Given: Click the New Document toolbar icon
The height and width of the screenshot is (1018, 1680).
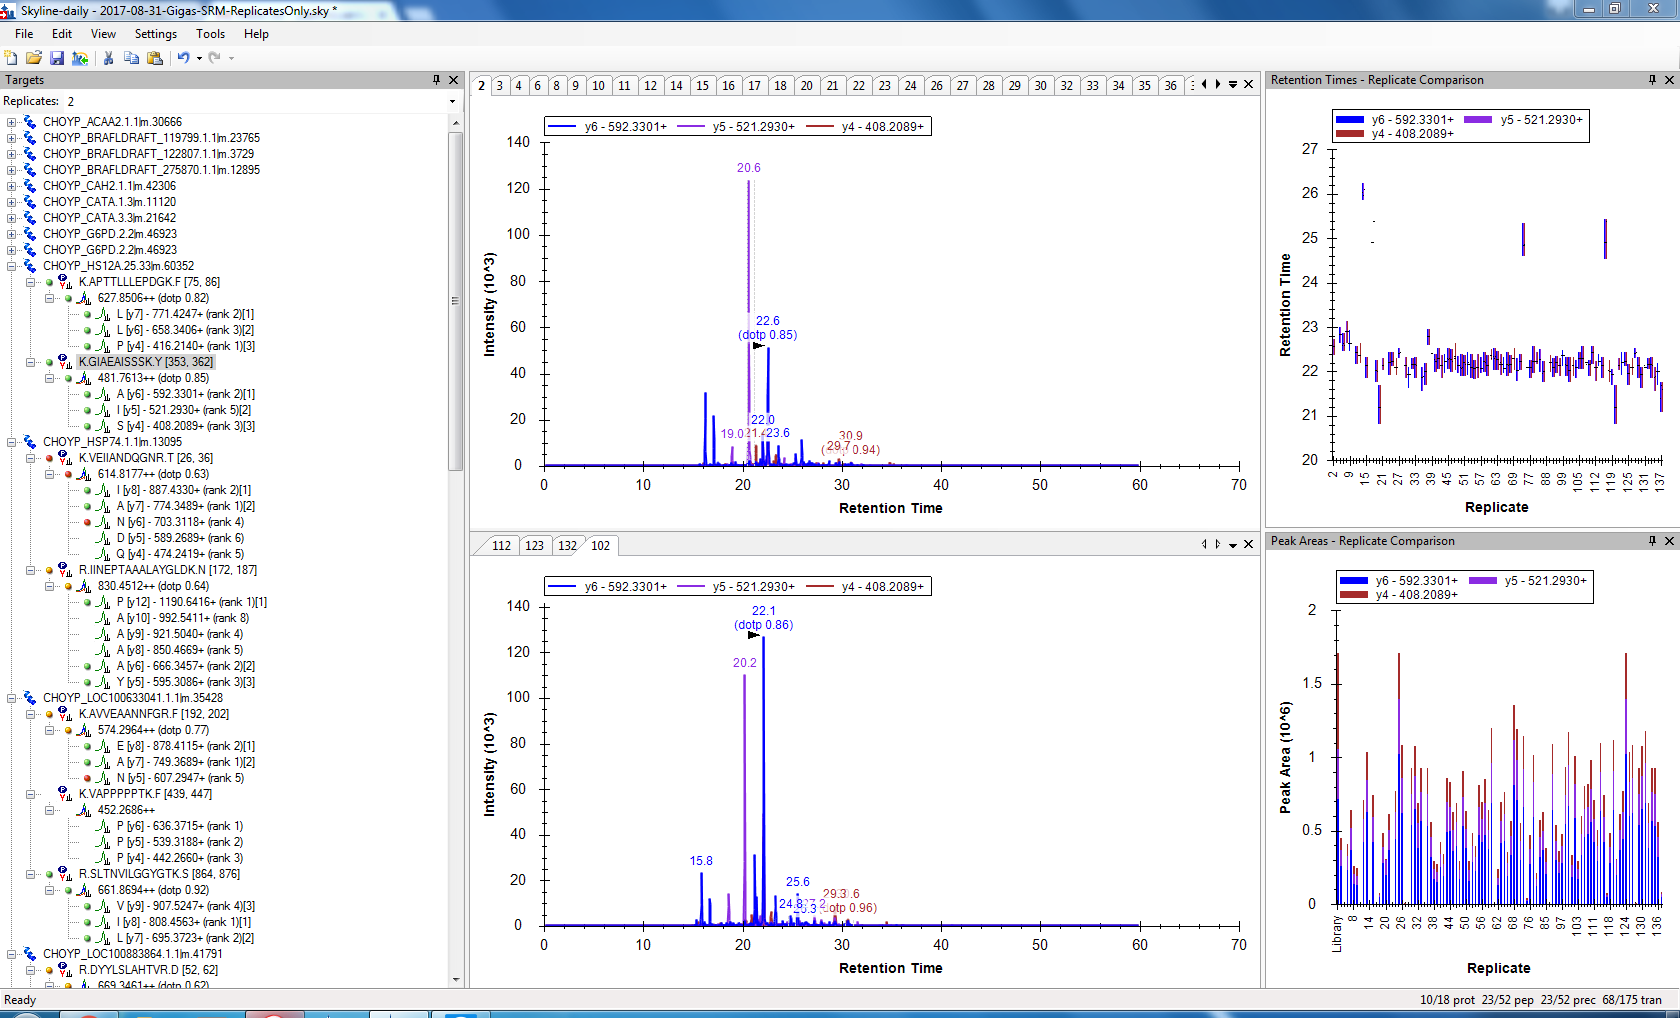Looking at the screenshot, I should (x=11, y=58).
